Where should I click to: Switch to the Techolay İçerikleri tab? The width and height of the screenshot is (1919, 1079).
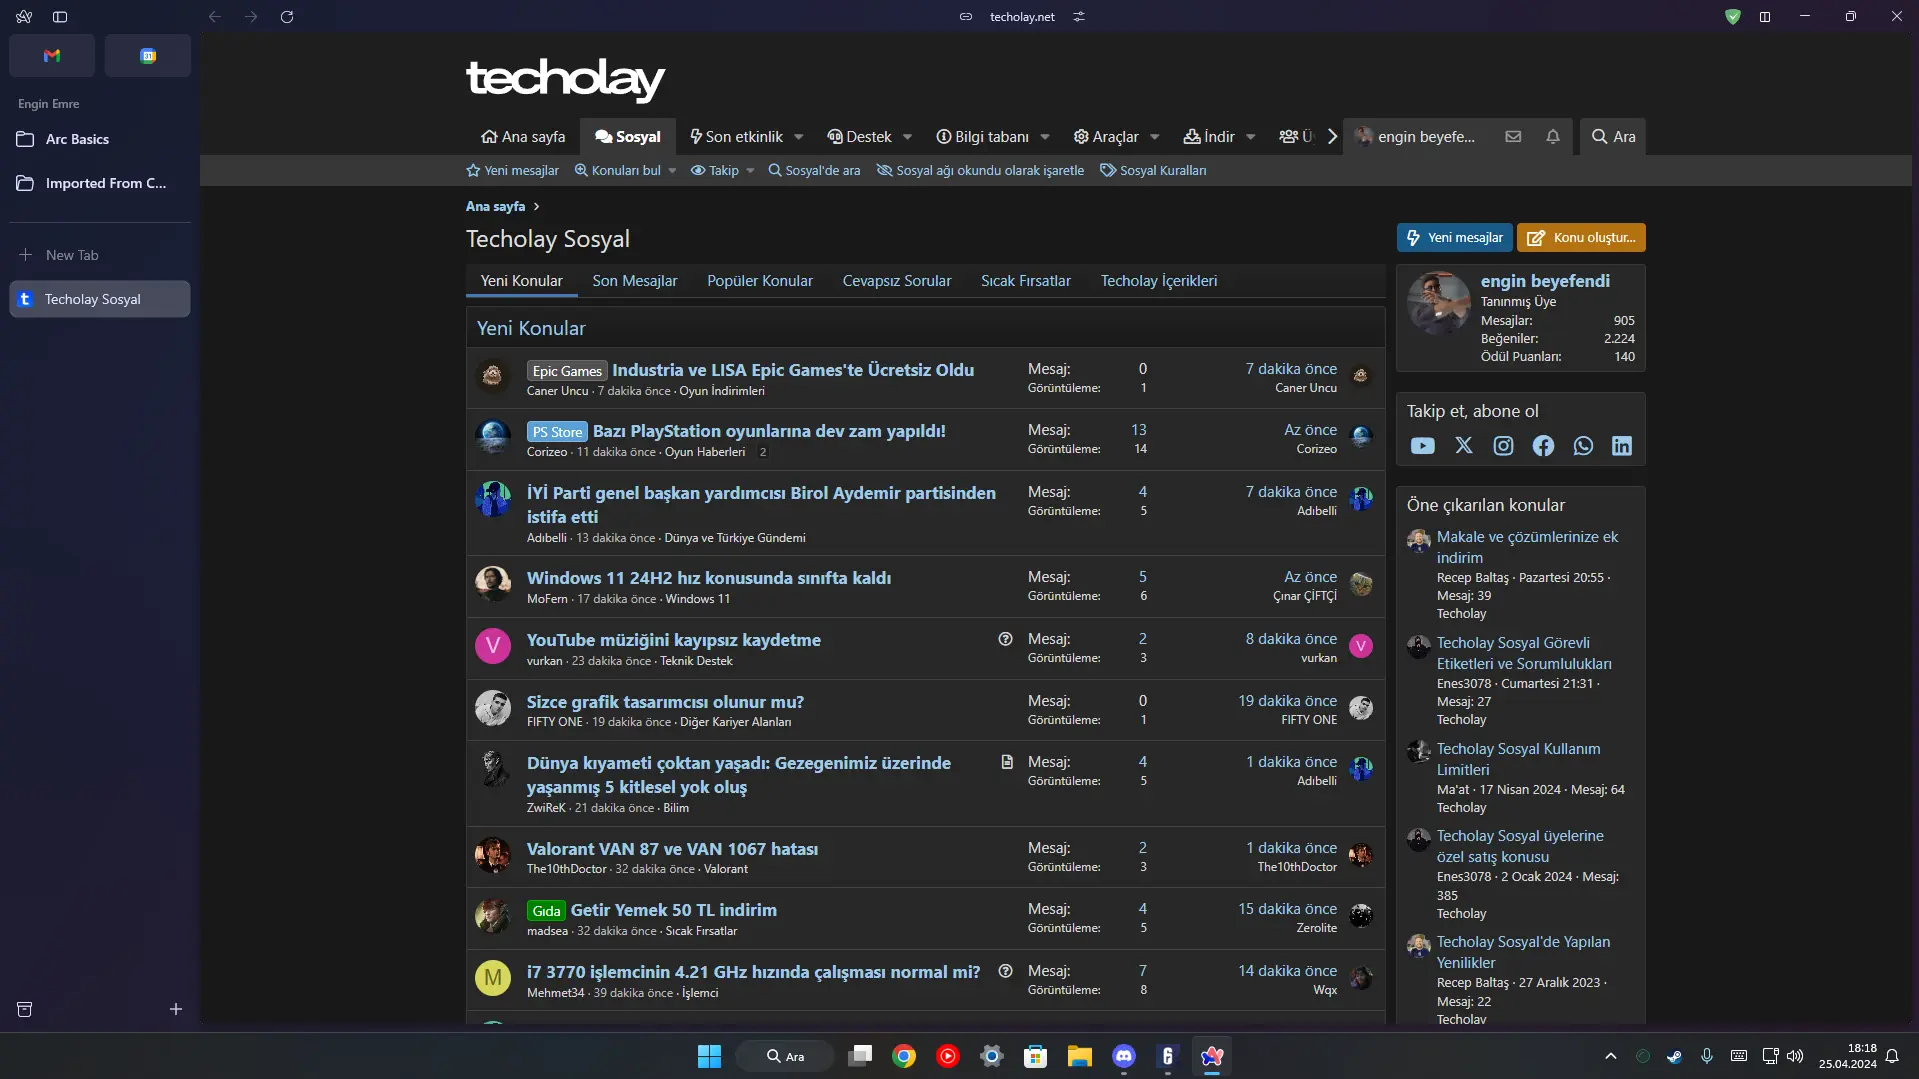[1159, 281]
